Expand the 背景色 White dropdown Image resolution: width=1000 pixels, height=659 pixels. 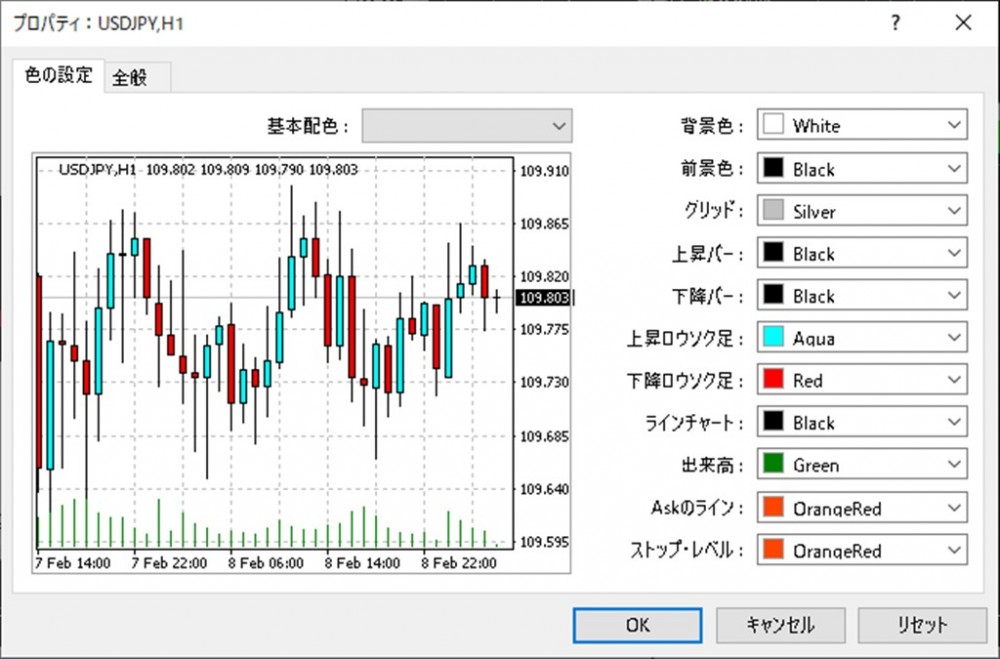(862, 126)
